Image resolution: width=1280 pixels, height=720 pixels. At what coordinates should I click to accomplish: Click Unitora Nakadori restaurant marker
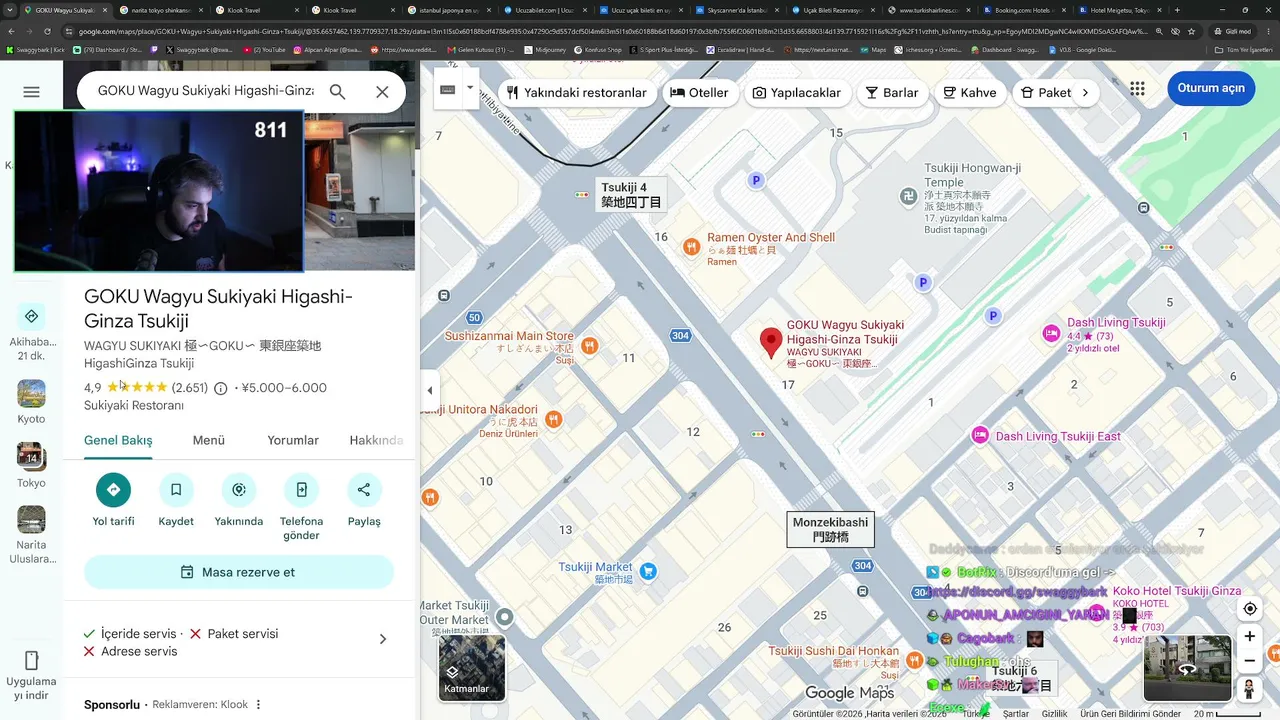pyautogui.click(x=553, y=419)
